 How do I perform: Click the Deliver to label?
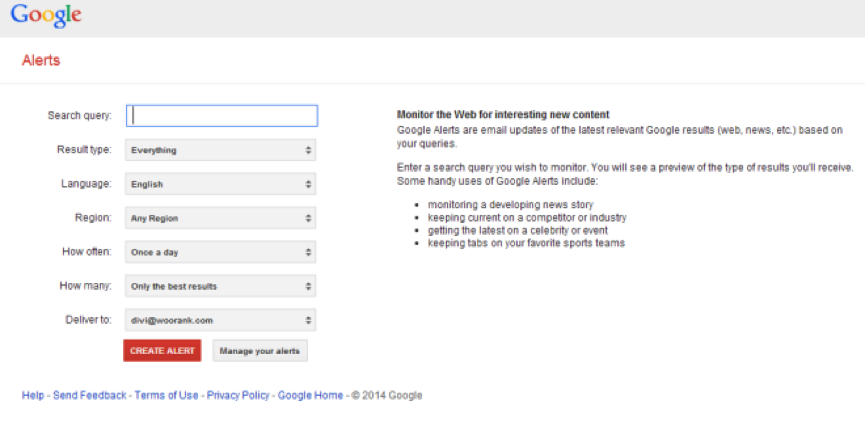tap(88, 320)
